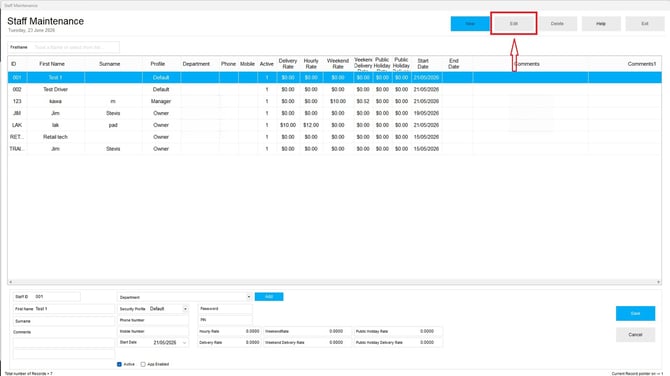The width and height of the screenshot is (670, 376).
Task: Click the Department column header
Action: (x=196, y=64)
